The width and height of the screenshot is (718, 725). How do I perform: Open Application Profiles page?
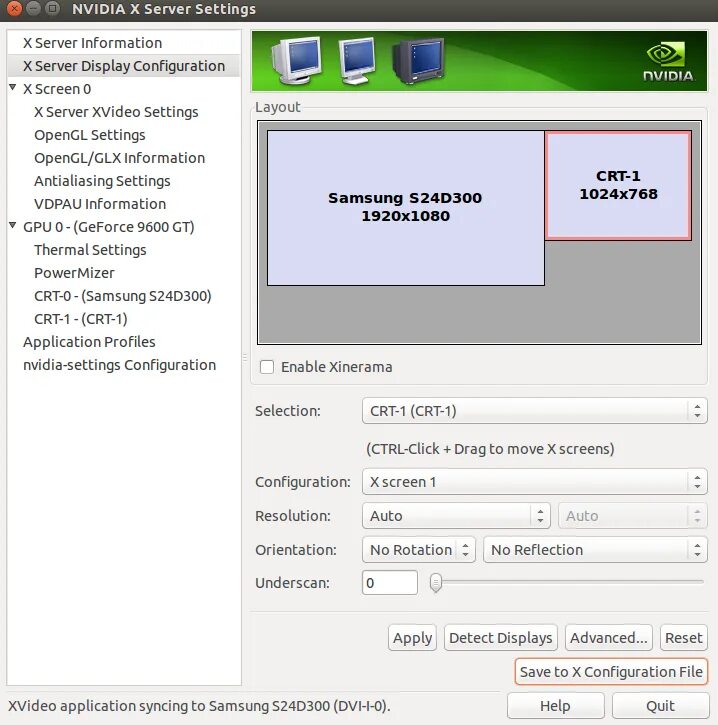coord(89,342)
